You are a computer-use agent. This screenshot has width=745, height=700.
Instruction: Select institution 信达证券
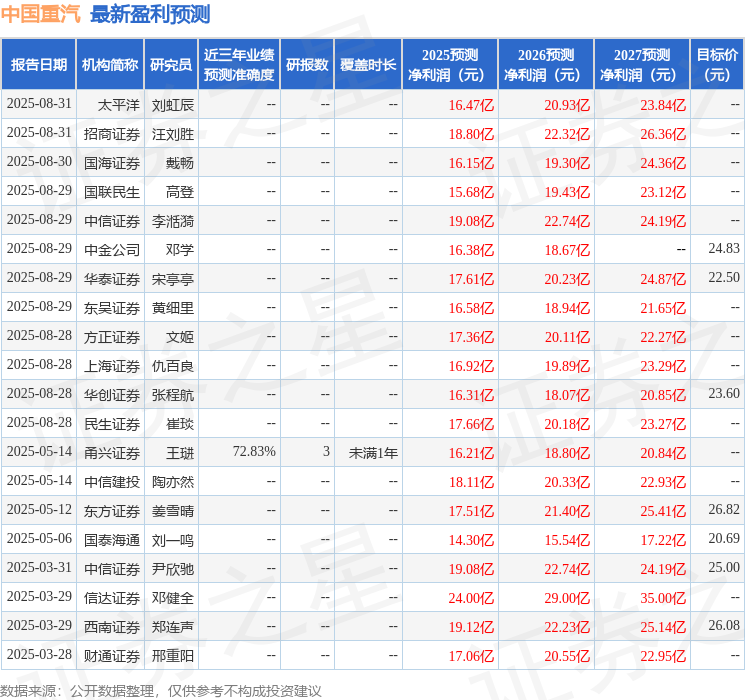[x=112, y=598]
